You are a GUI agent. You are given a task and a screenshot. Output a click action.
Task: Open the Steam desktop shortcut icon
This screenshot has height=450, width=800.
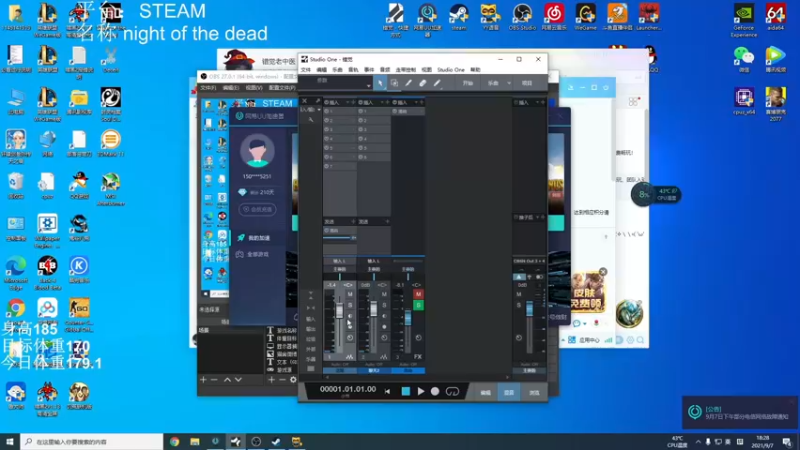459,17
